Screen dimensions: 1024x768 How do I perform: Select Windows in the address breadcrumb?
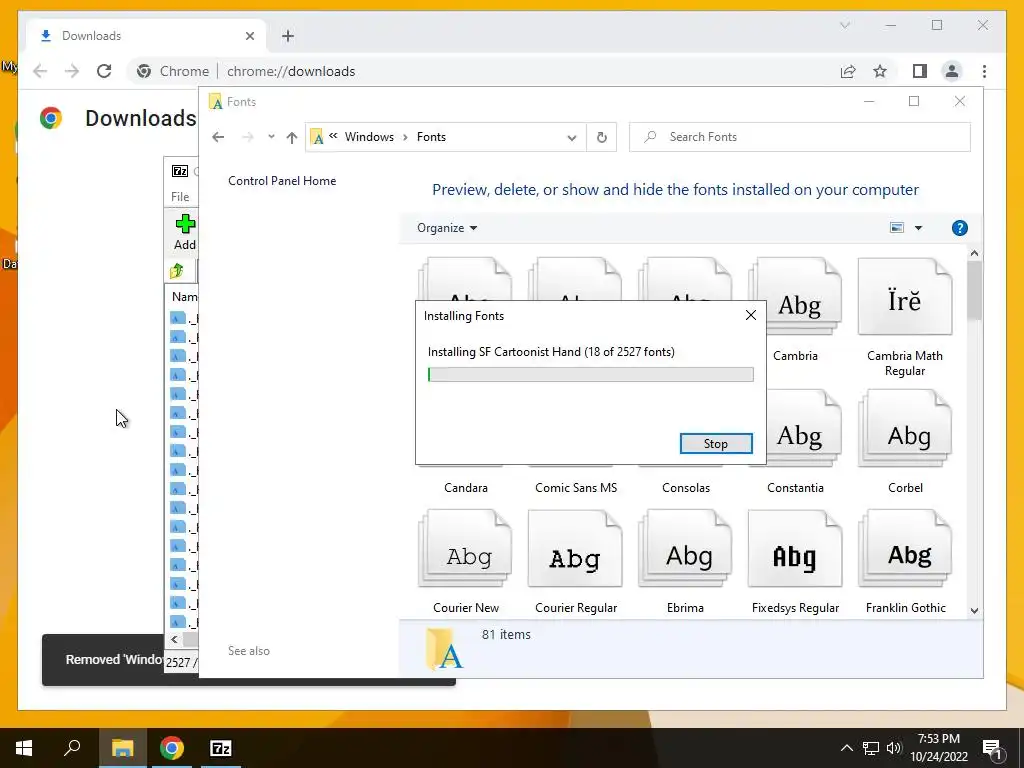(x=369, y=137)
